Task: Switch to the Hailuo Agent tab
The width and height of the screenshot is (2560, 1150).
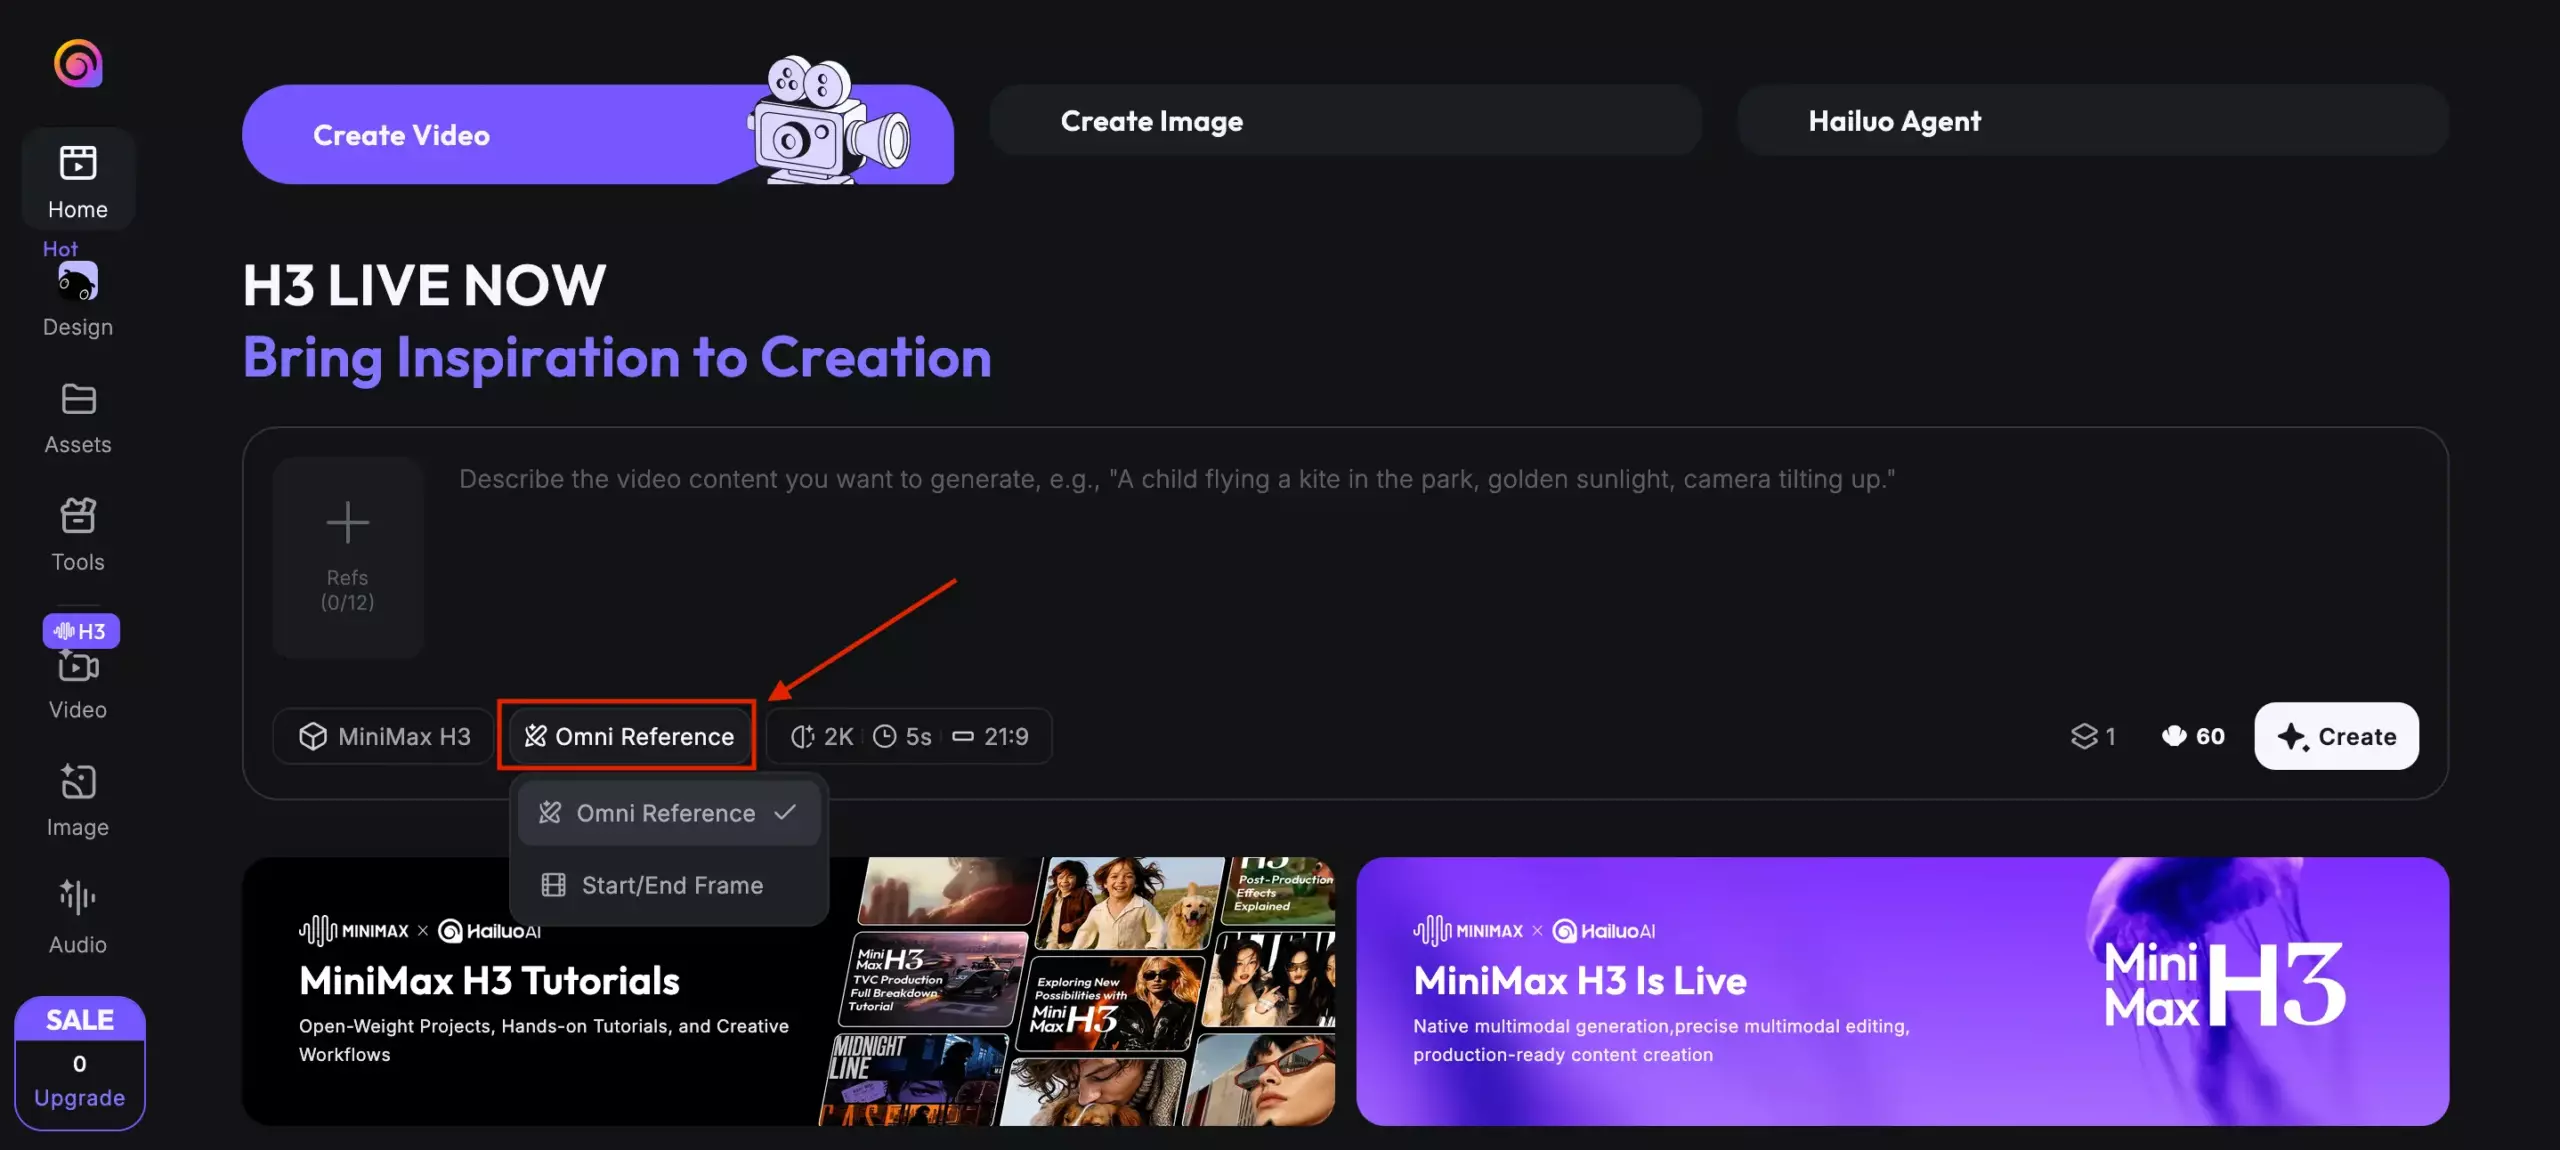Action: pyautogui.click(x=2093, y=121)
